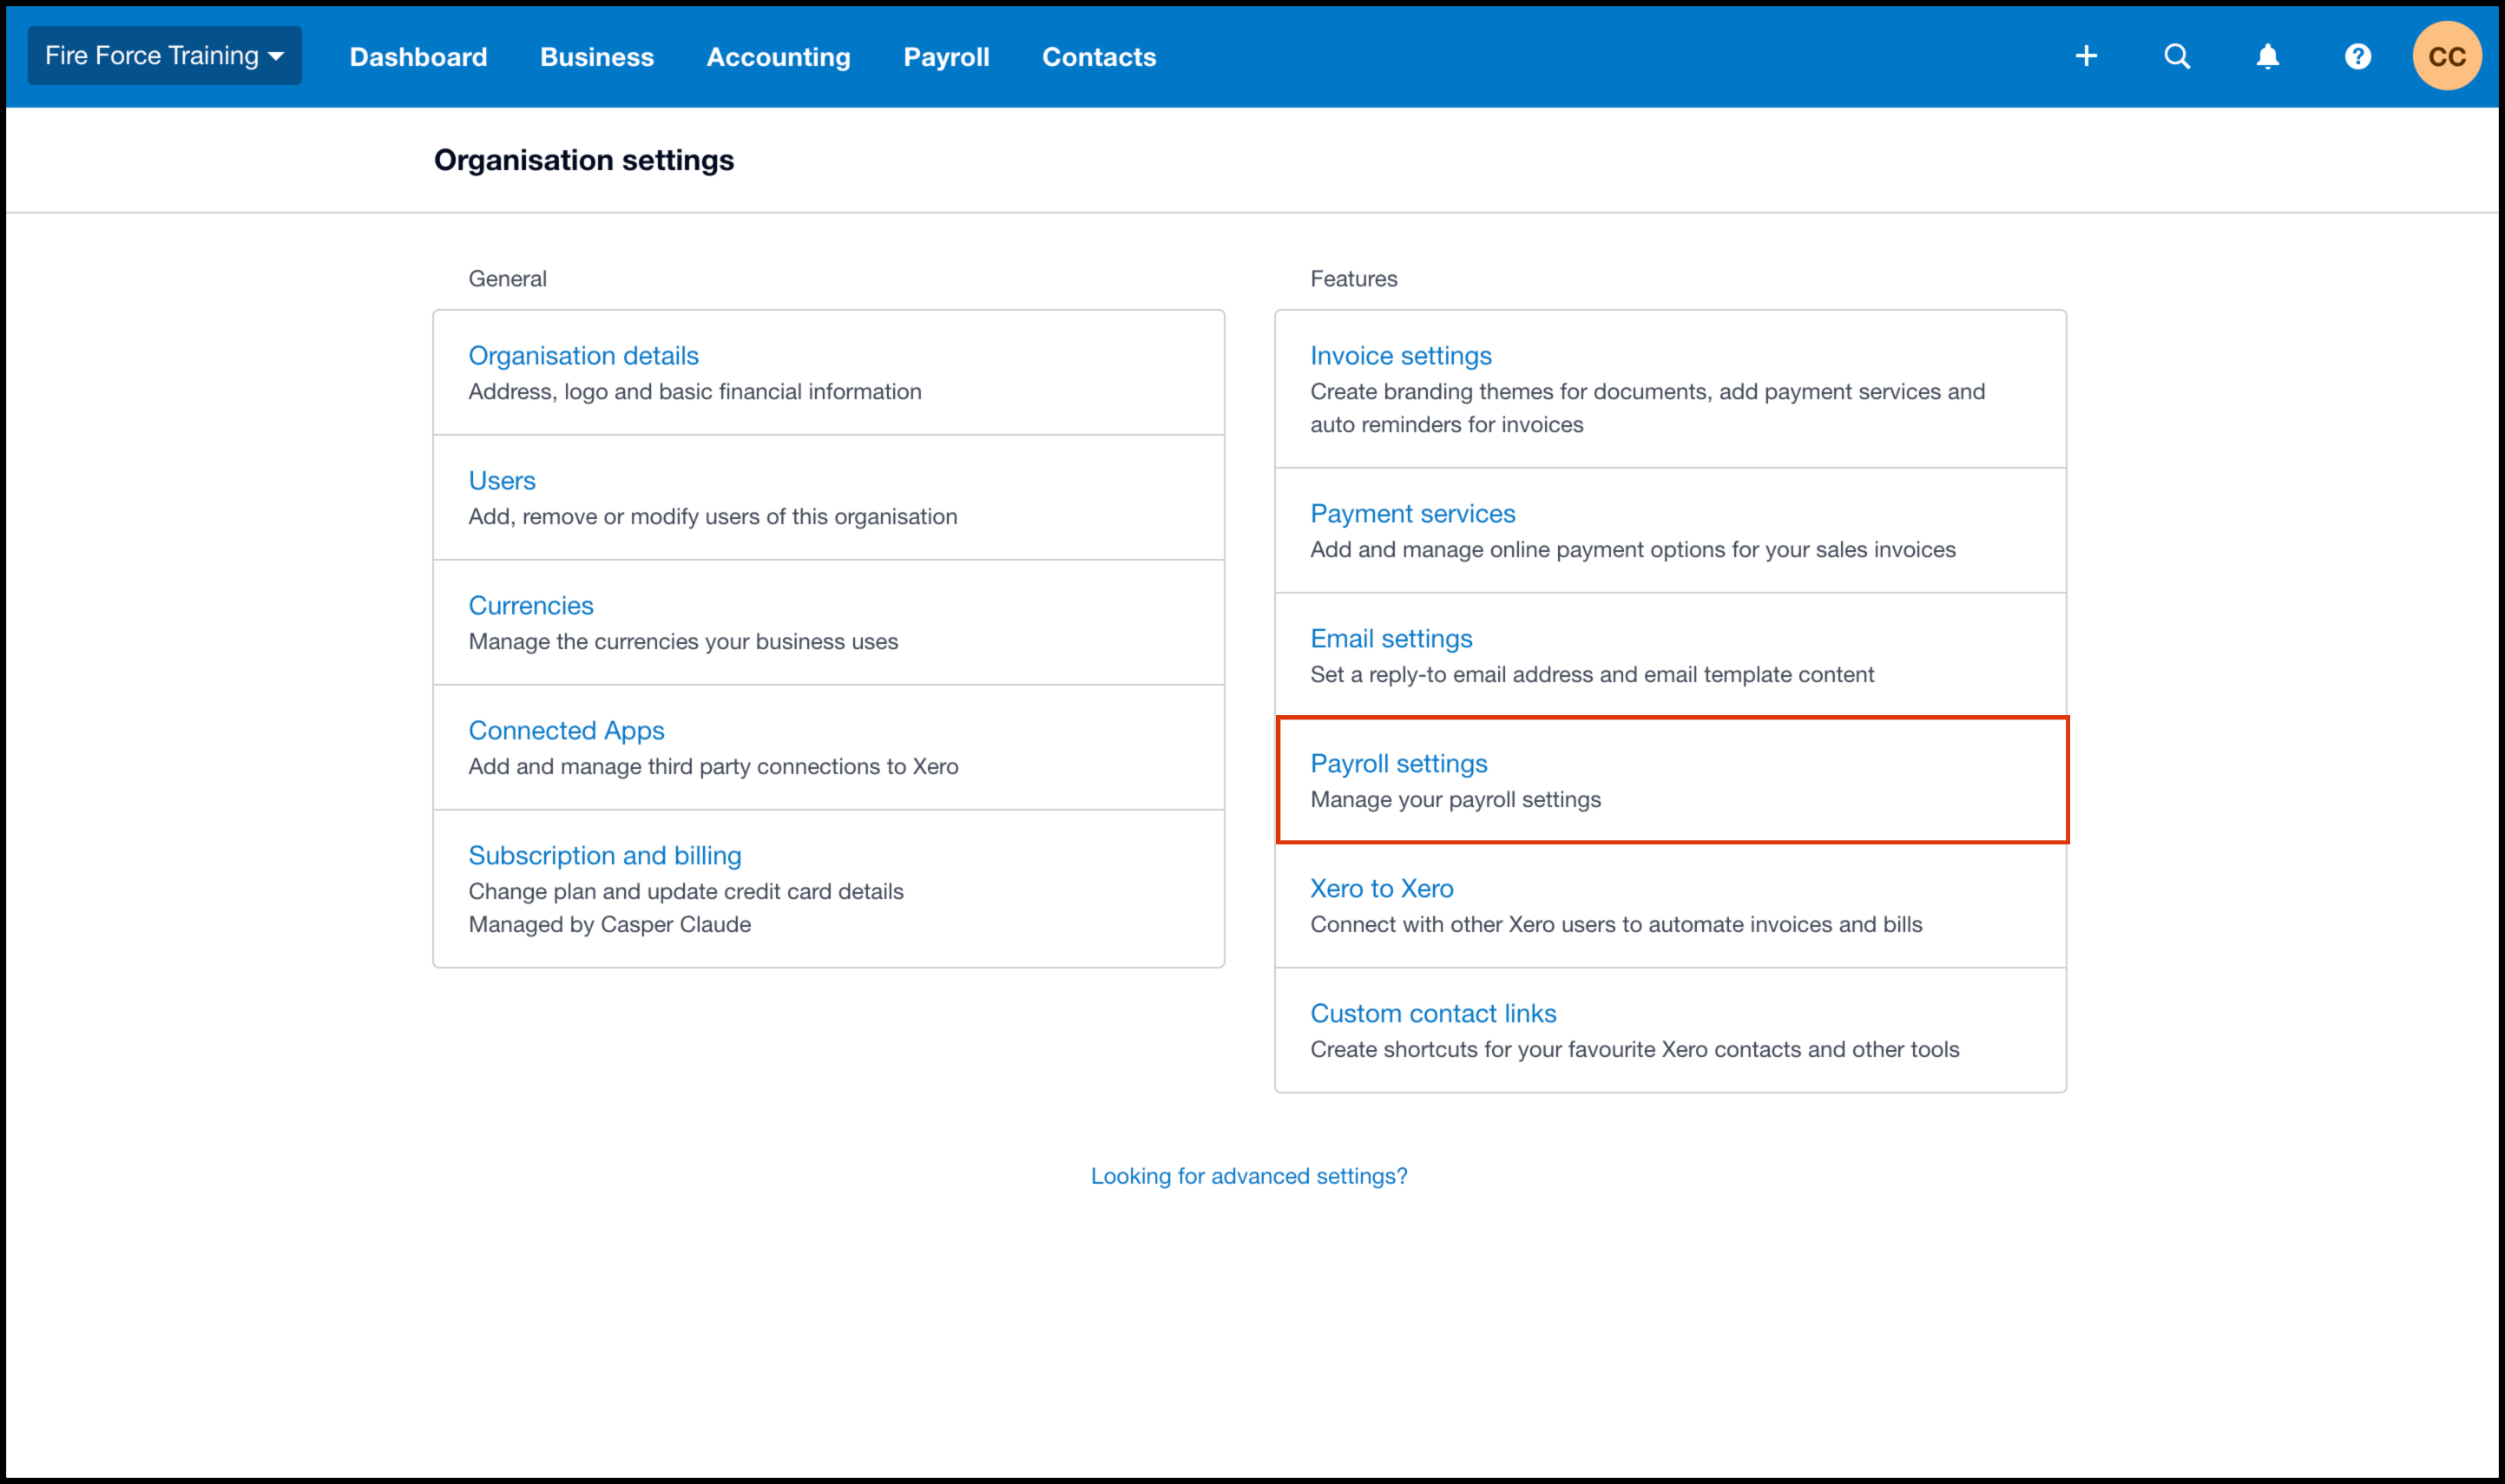Open the Xero to Xero link
This screenshot has width=2505, height=1484.
1381,888
